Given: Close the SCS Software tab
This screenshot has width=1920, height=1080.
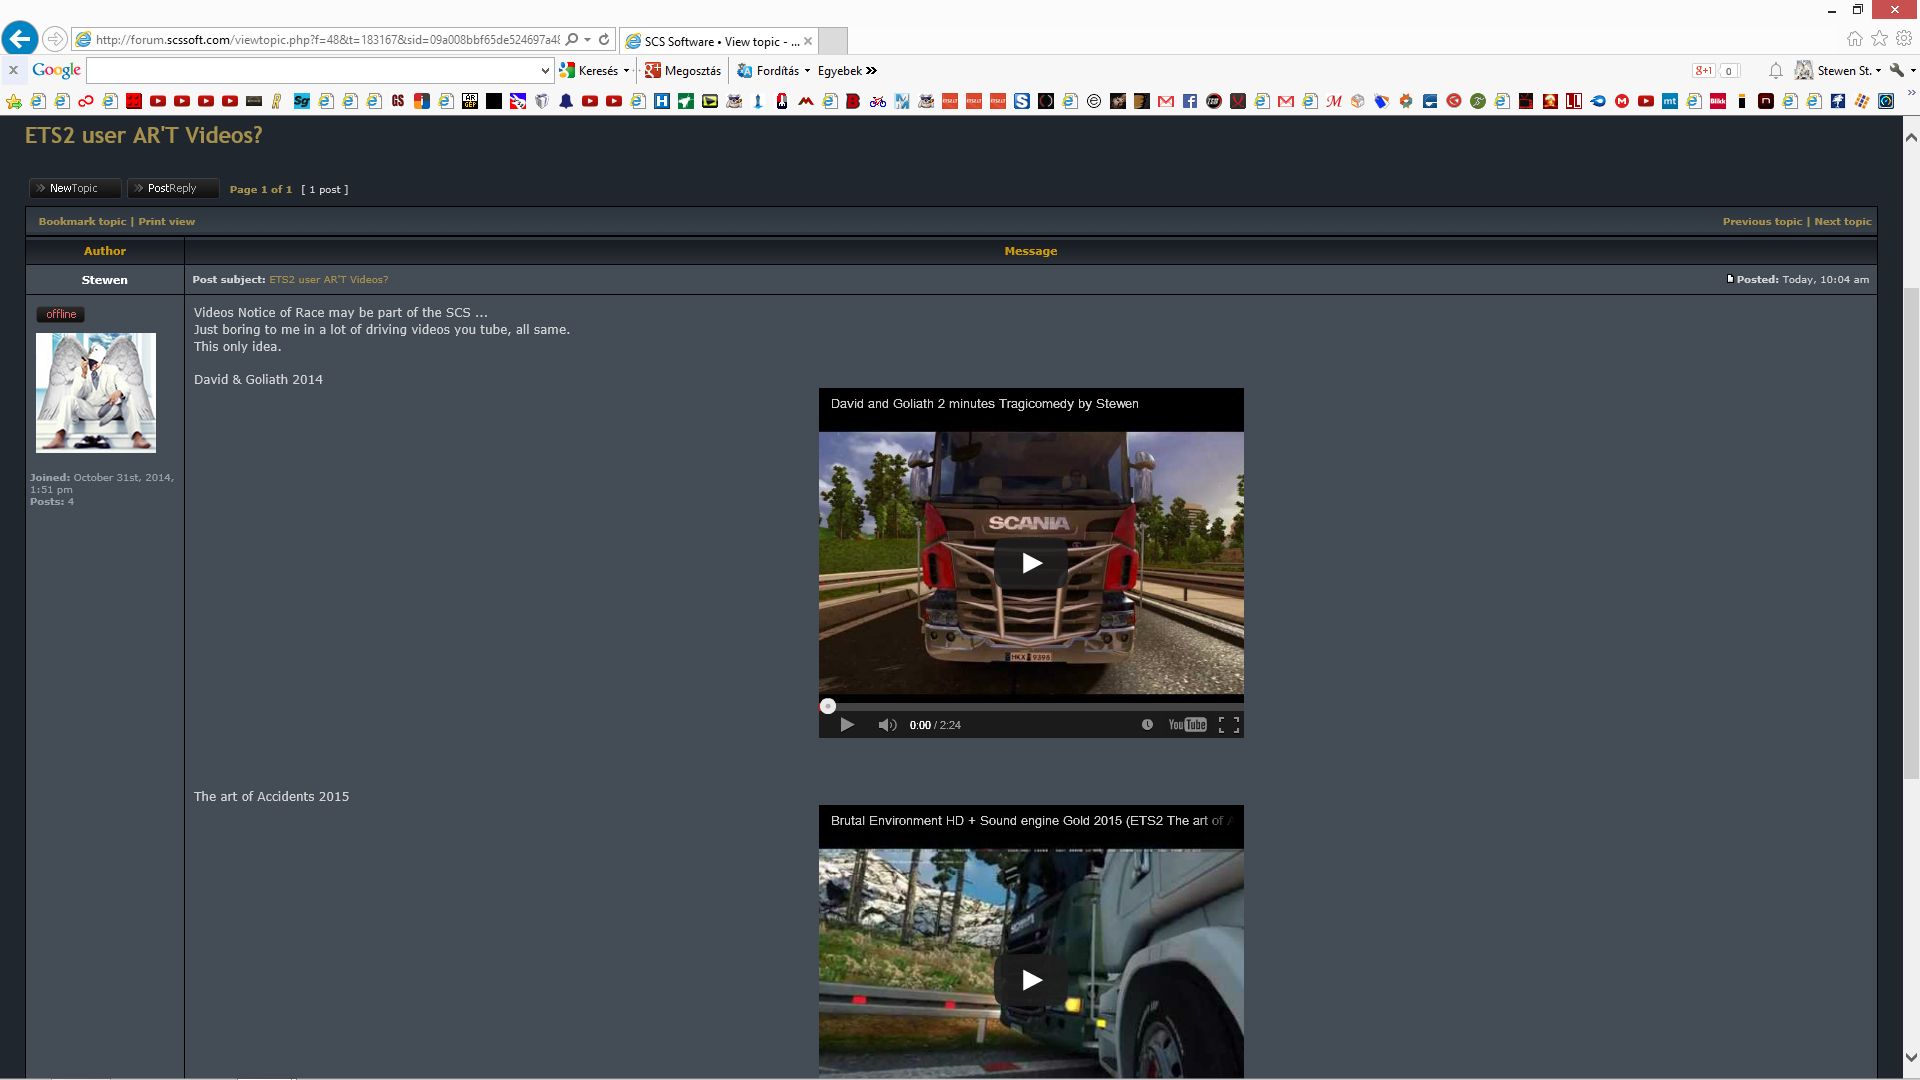Looking at the screenshot, I should coord(808,41).
